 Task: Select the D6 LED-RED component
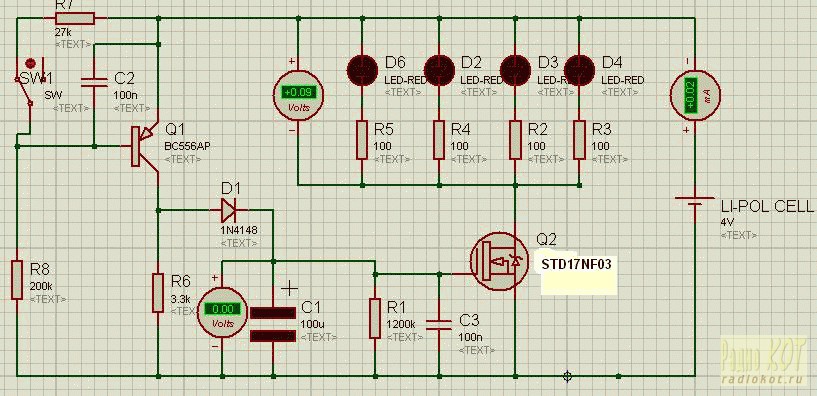pos(362,69)
